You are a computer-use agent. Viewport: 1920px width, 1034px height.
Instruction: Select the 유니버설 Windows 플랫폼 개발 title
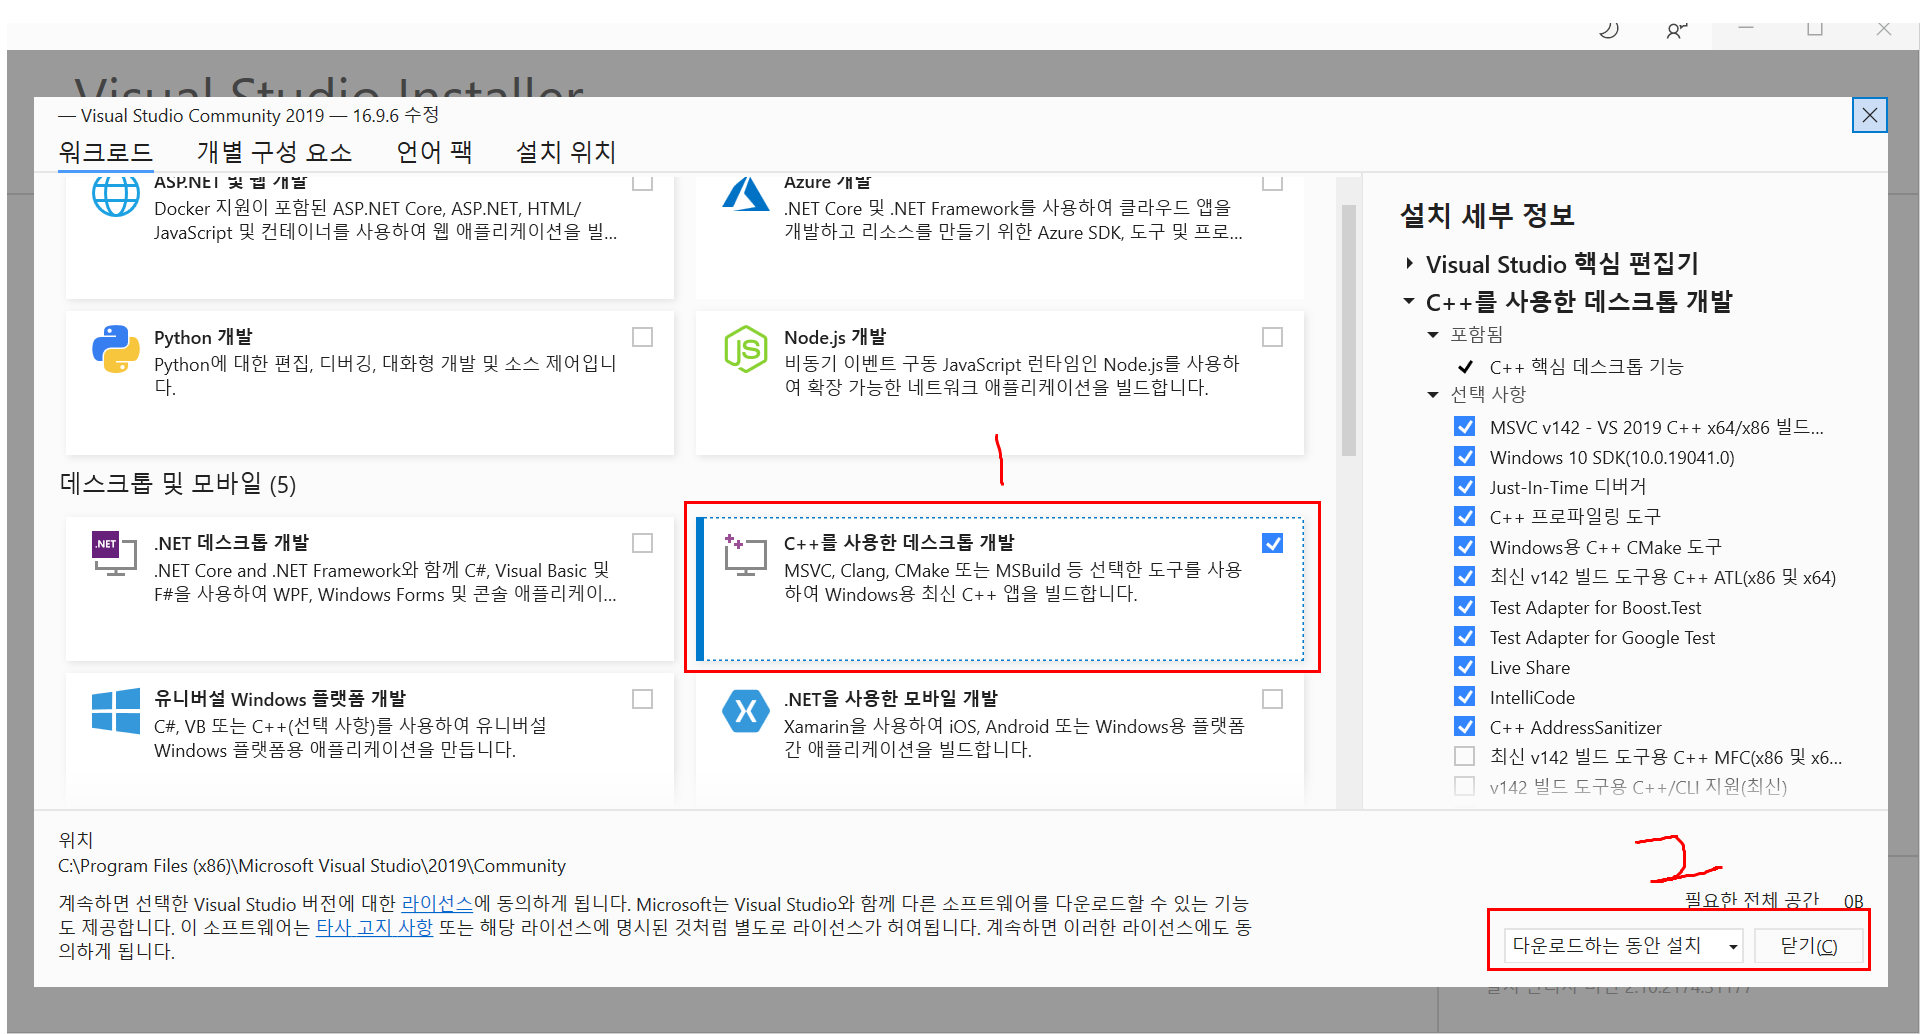coord(280,699)
